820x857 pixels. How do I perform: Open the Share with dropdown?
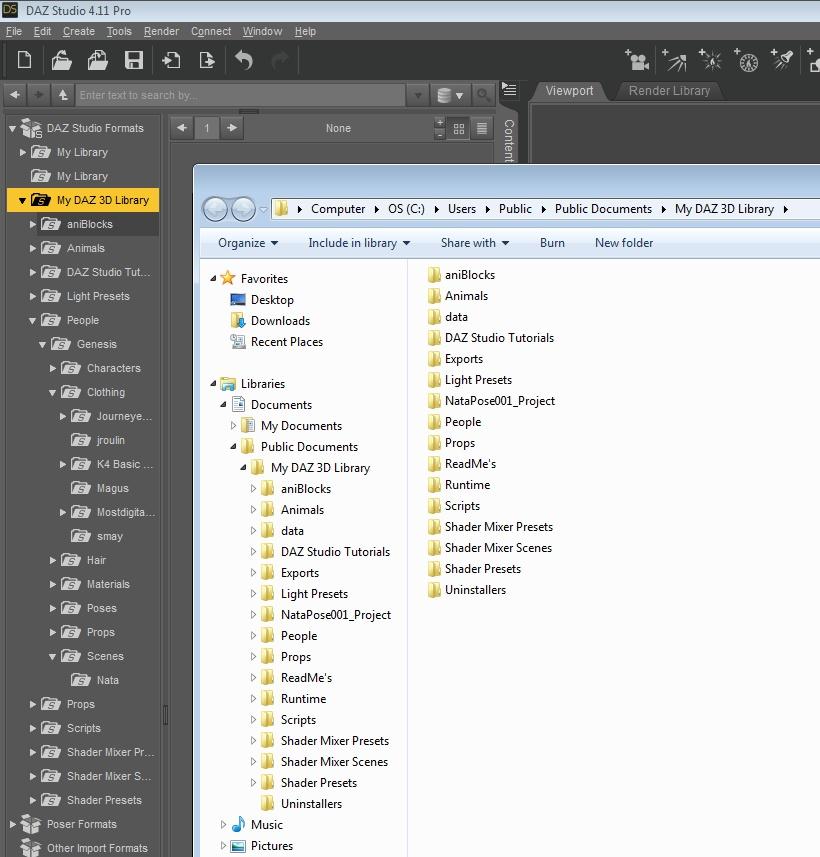pyautogui.click(x=473, y=243)
